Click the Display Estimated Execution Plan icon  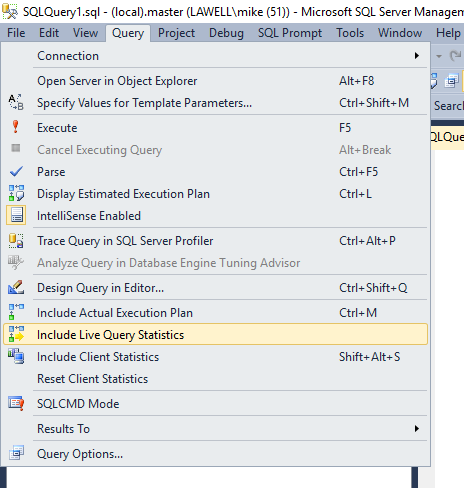coord(16,193)
